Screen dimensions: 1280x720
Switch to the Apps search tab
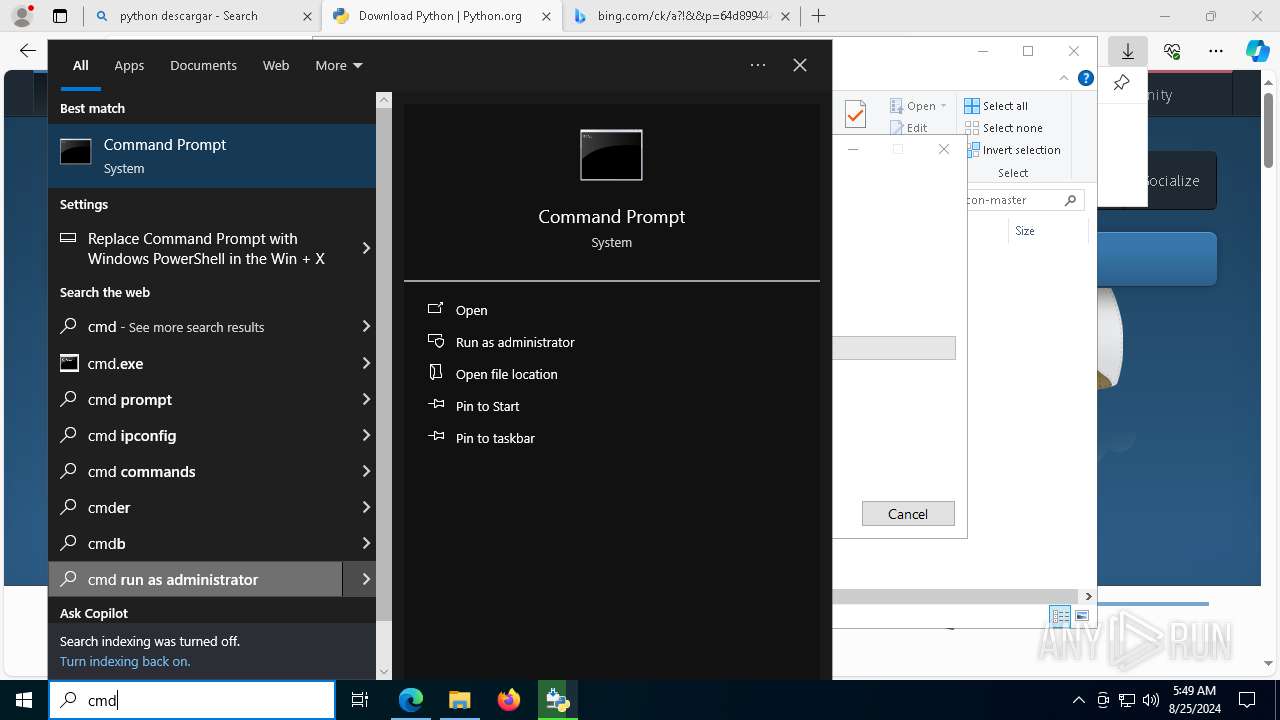coord(129,65)
